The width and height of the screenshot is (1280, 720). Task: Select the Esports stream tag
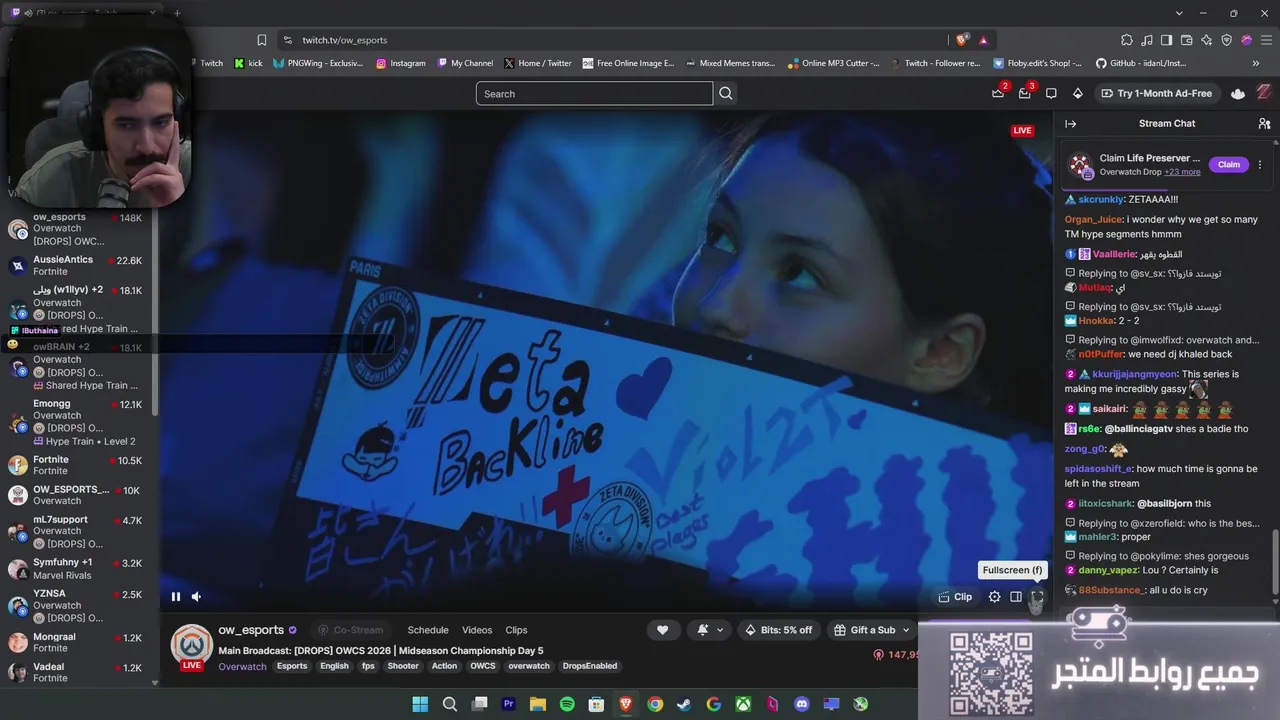[292, 666]
